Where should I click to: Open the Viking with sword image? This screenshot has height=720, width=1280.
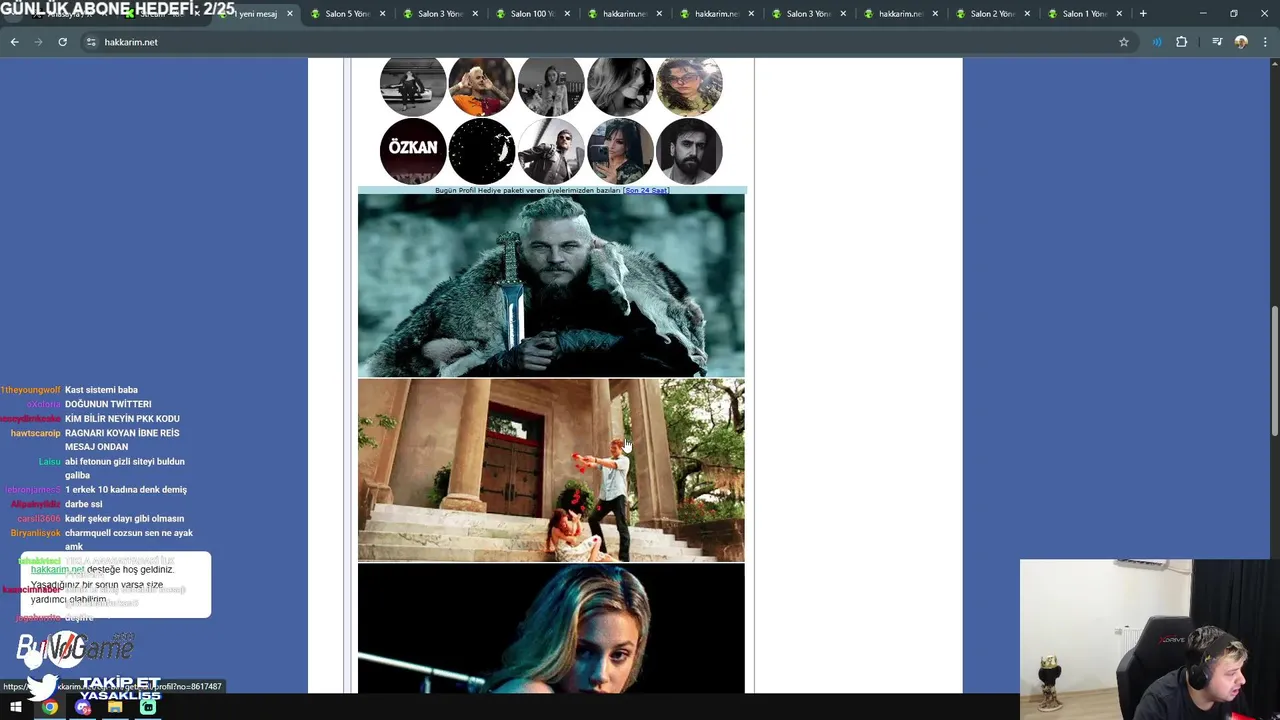point(551,285)
